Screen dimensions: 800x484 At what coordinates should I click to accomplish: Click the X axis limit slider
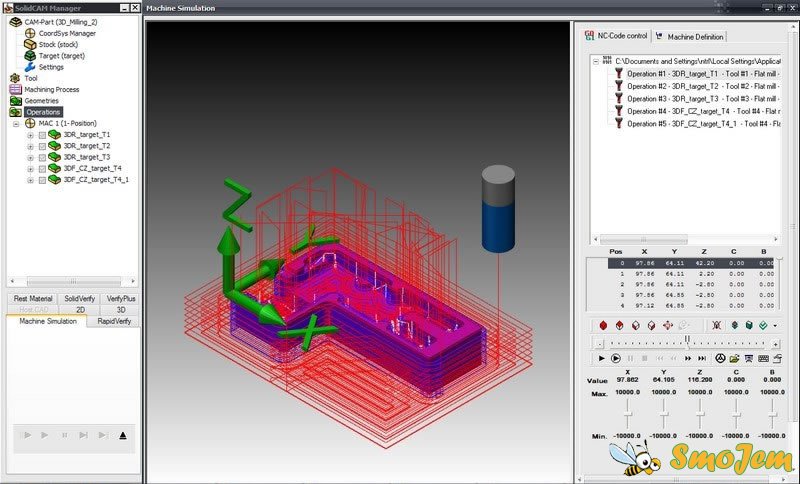tap(628, 414)
